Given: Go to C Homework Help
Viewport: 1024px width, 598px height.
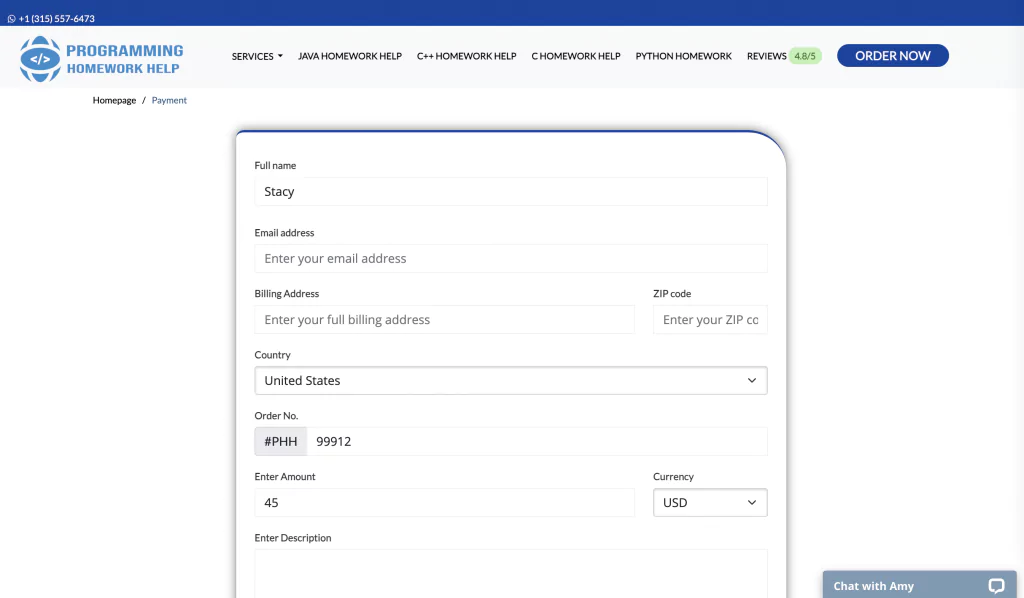Looking at the screenshot, I should coord(576,56).
